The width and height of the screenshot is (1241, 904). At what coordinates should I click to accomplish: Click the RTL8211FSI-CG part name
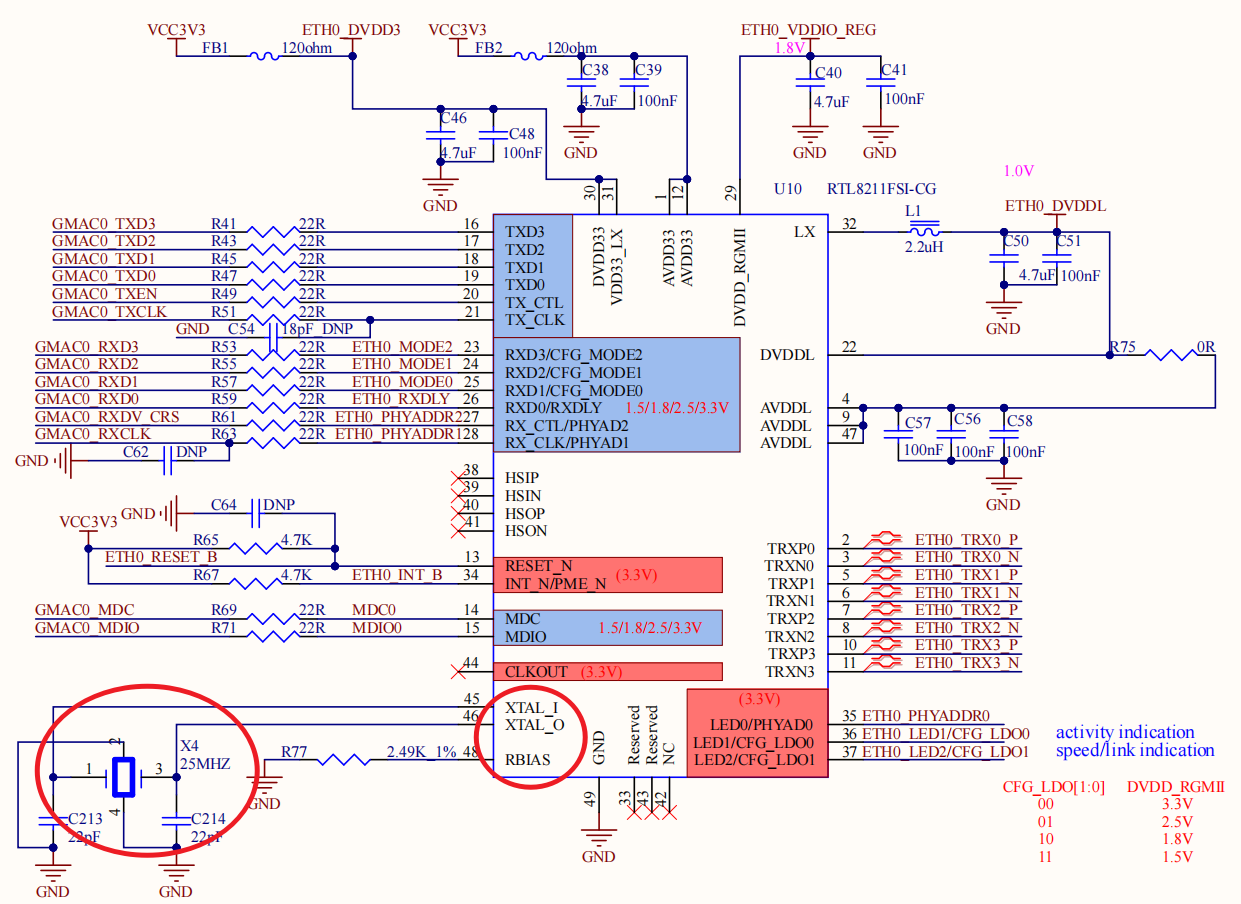coord(881,189)
